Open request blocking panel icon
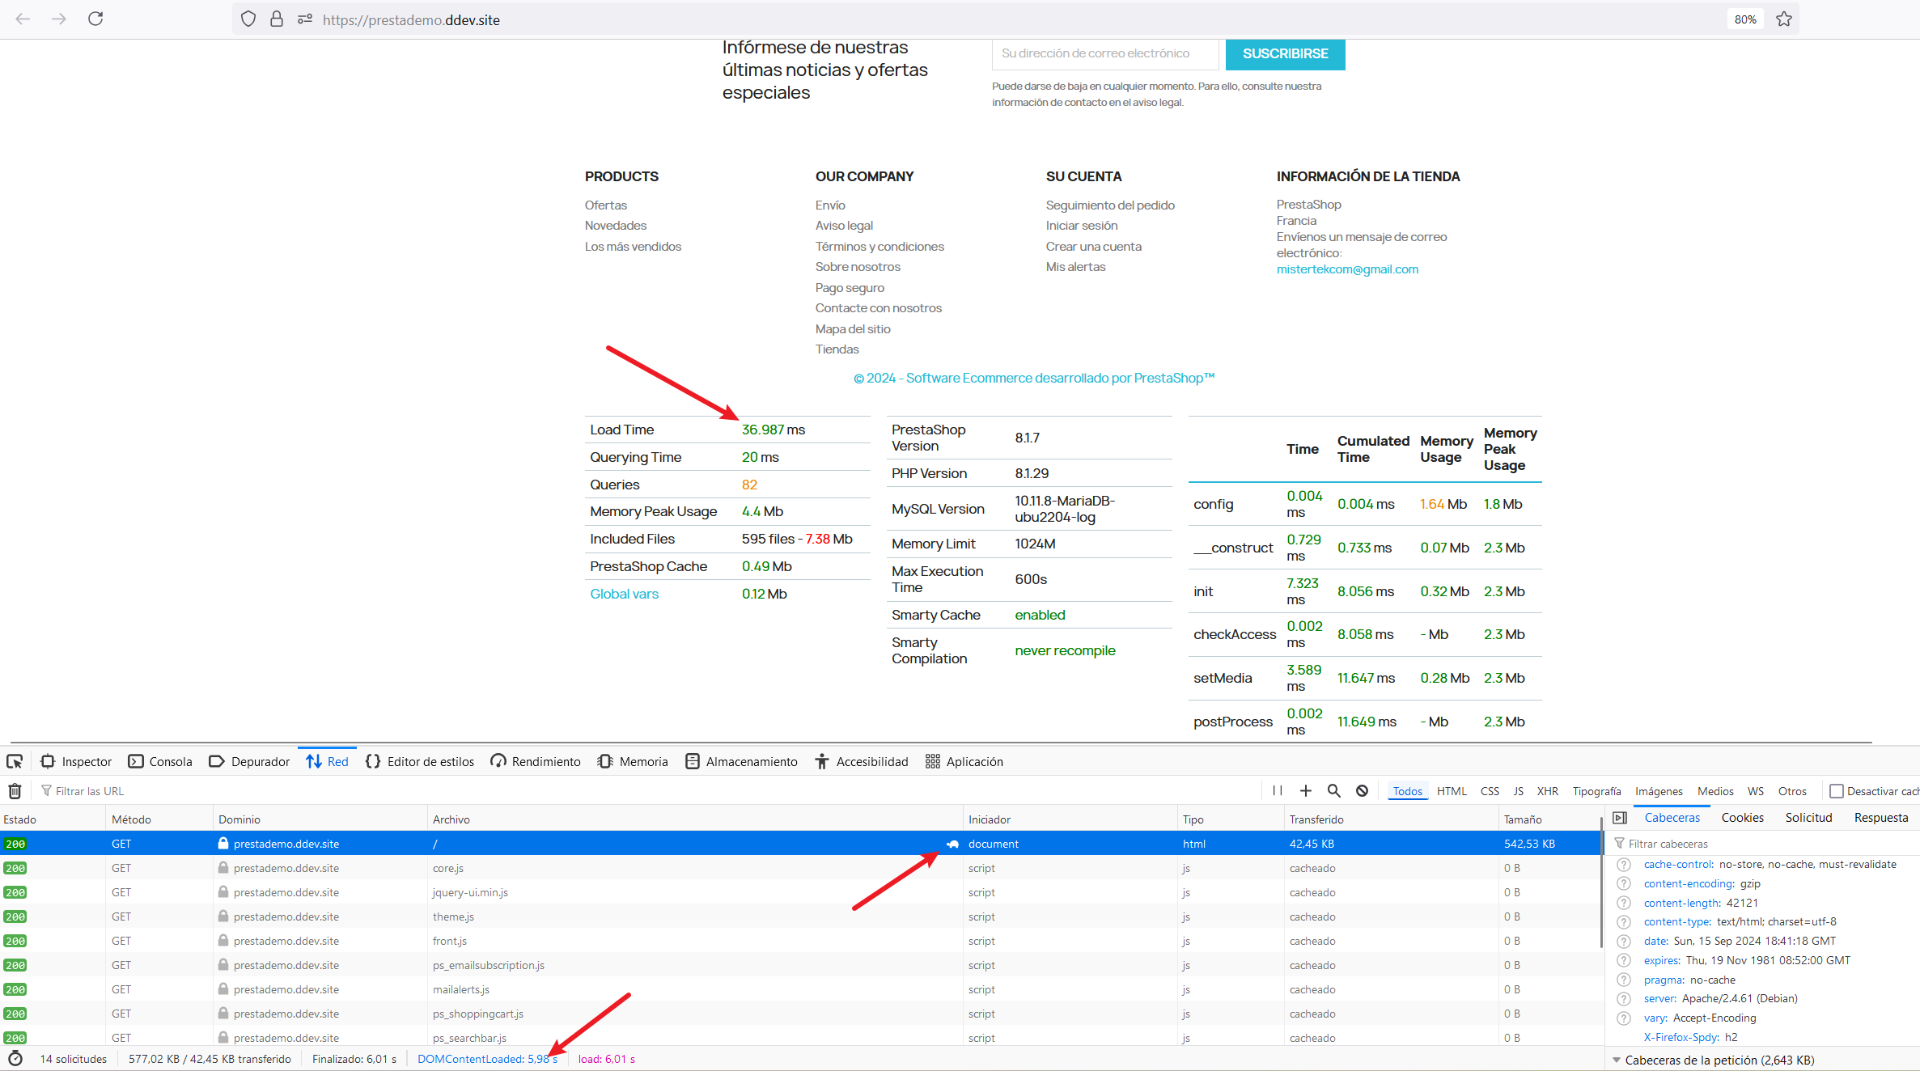This screenshot has width=1920, height=1071. coord(1362,791)
